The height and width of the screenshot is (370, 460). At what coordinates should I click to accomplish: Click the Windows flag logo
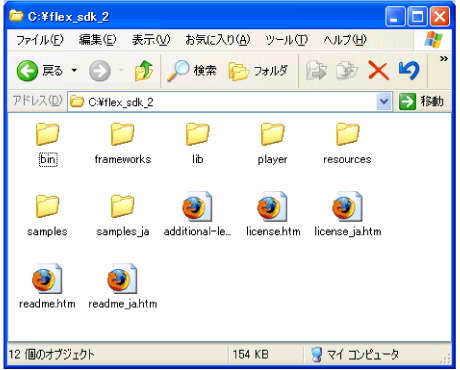point(434,40)
